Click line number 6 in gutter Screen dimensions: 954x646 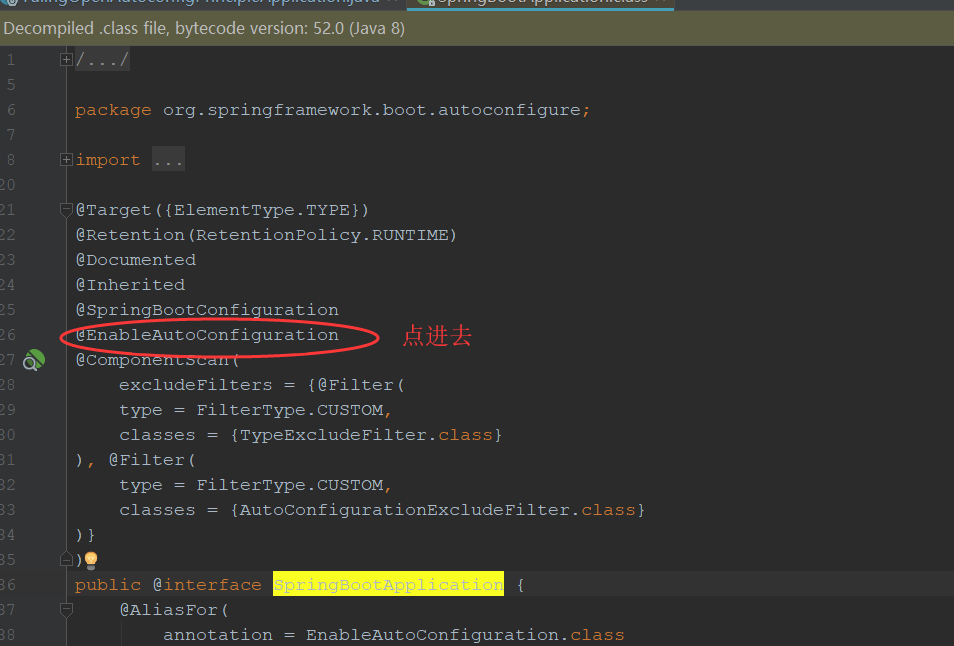(11, 110)
